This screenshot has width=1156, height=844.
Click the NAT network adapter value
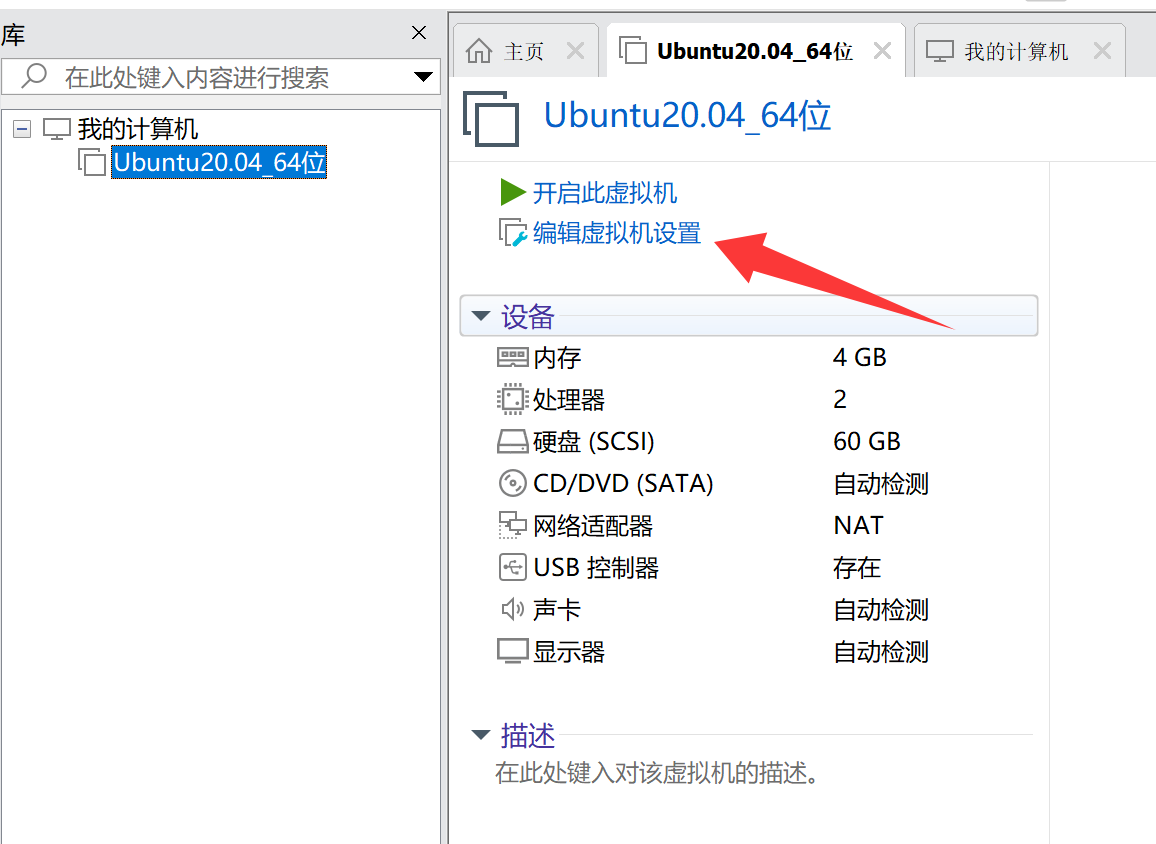pyautogui.click(x=858, y=526)
